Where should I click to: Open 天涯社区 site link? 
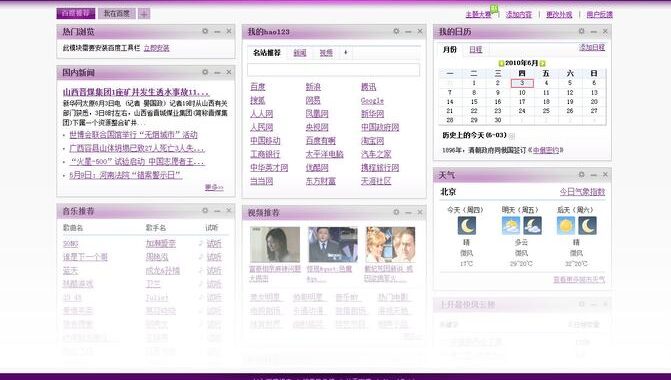(376, 181)
